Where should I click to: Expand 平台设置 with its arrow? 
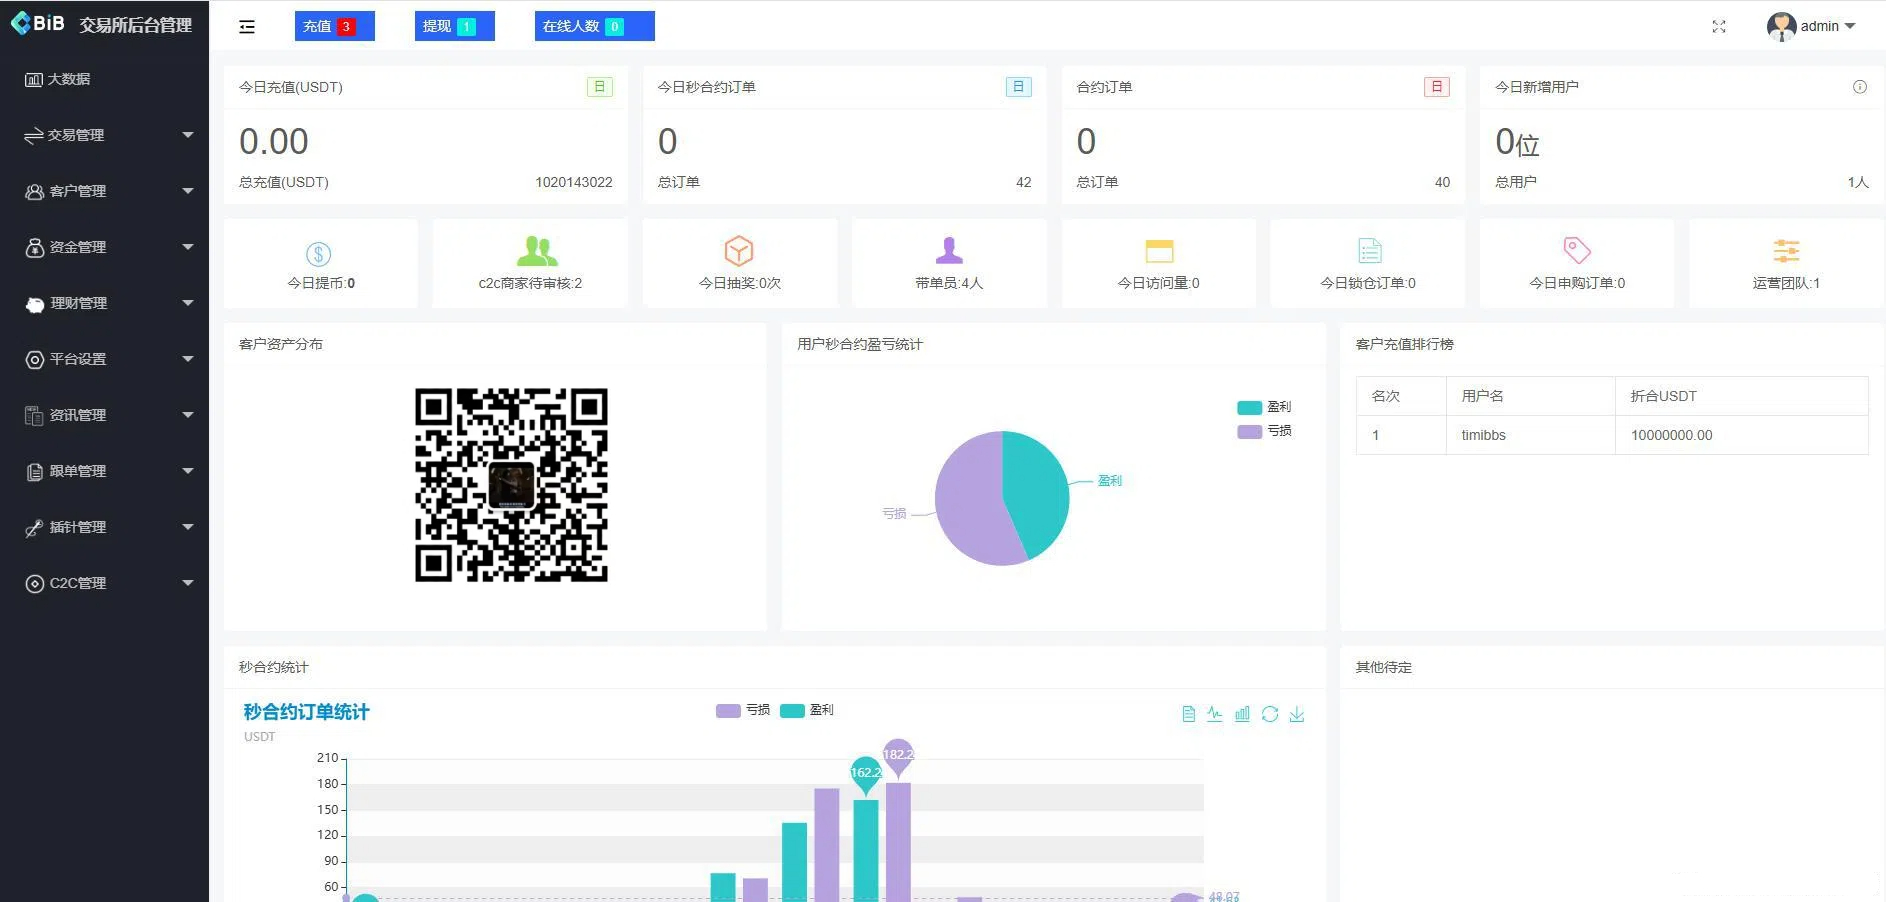click(187, 359)
